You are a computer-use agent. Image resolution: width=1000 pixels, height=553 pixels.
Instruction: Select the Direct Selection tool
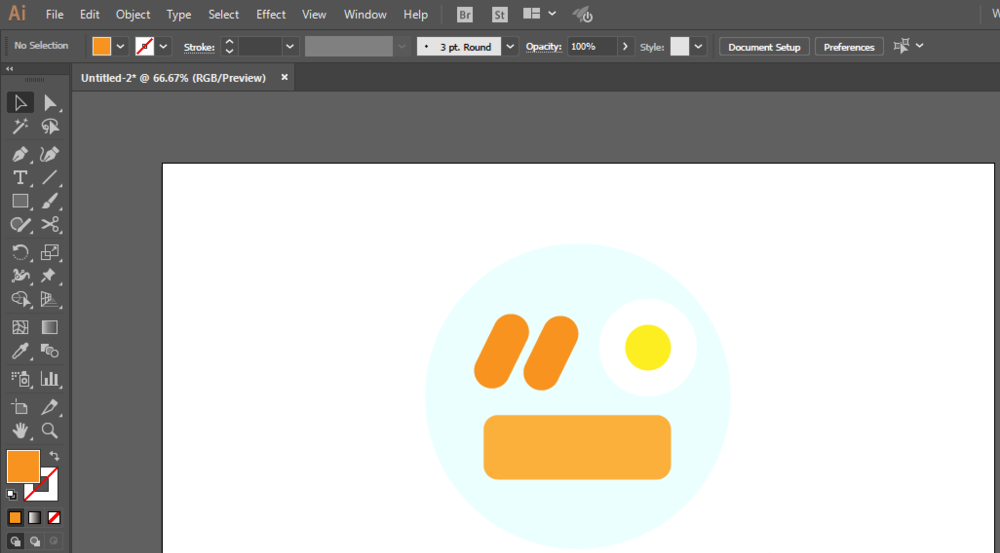tap(49, 103)
